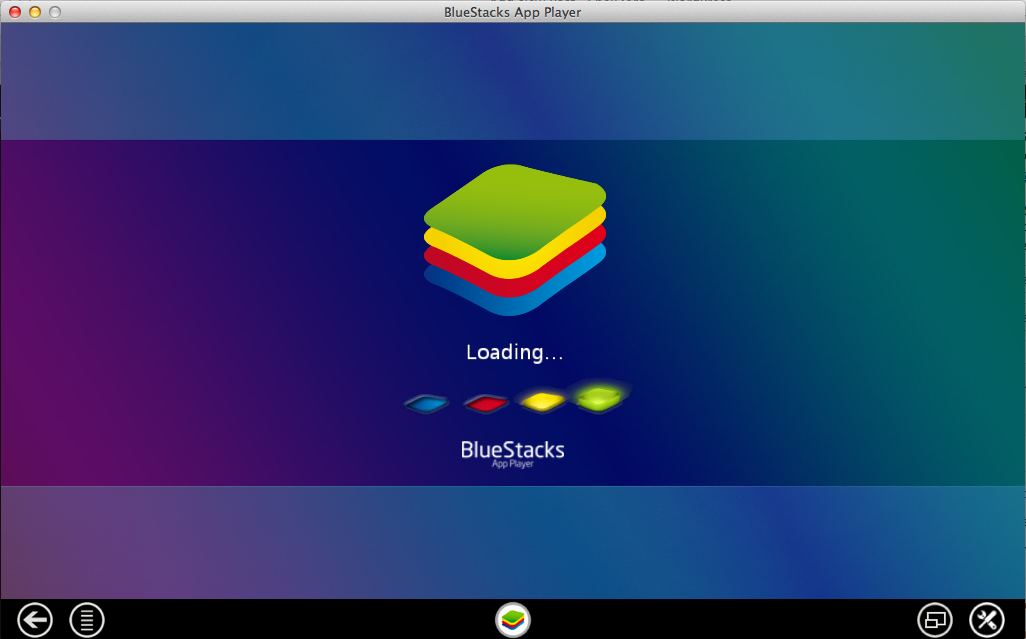This screenshot has width=1026, height=639.
Task: Click the menu icon beside the back arrow
Action: tap(86, 620)
